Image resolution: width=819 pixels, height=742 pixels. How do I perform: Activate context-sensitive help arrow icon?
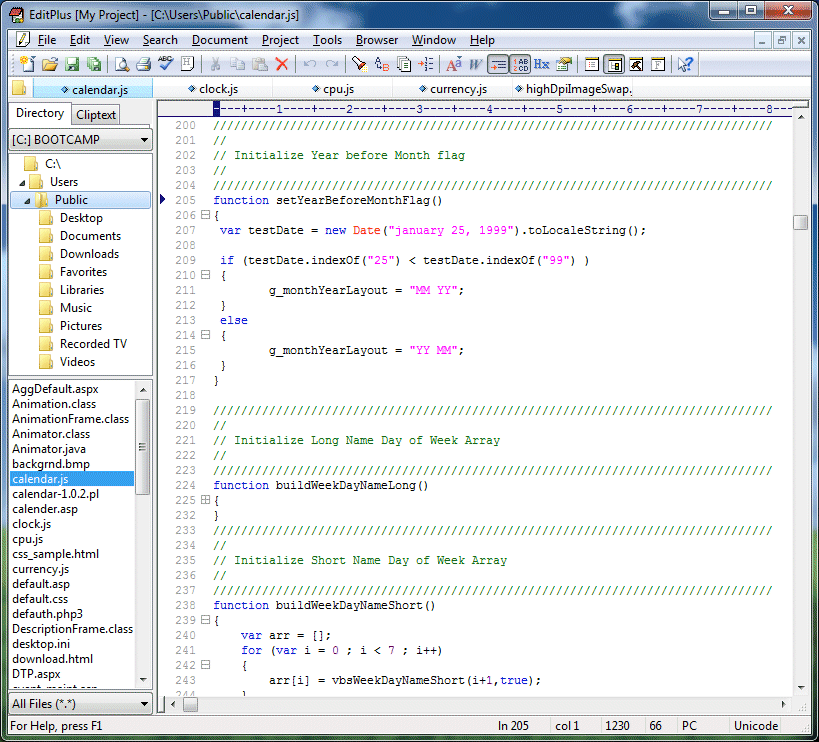tap(685, 64)
